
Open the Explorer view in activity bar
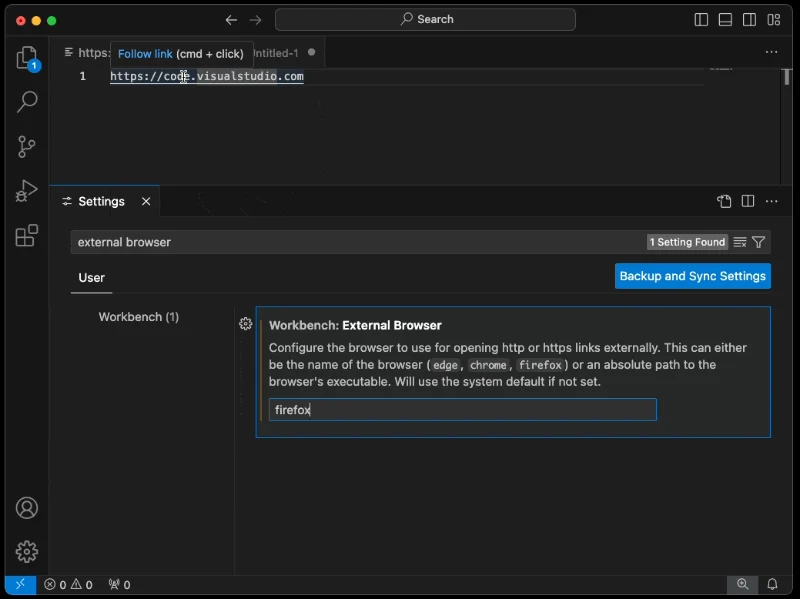[27, 58]
